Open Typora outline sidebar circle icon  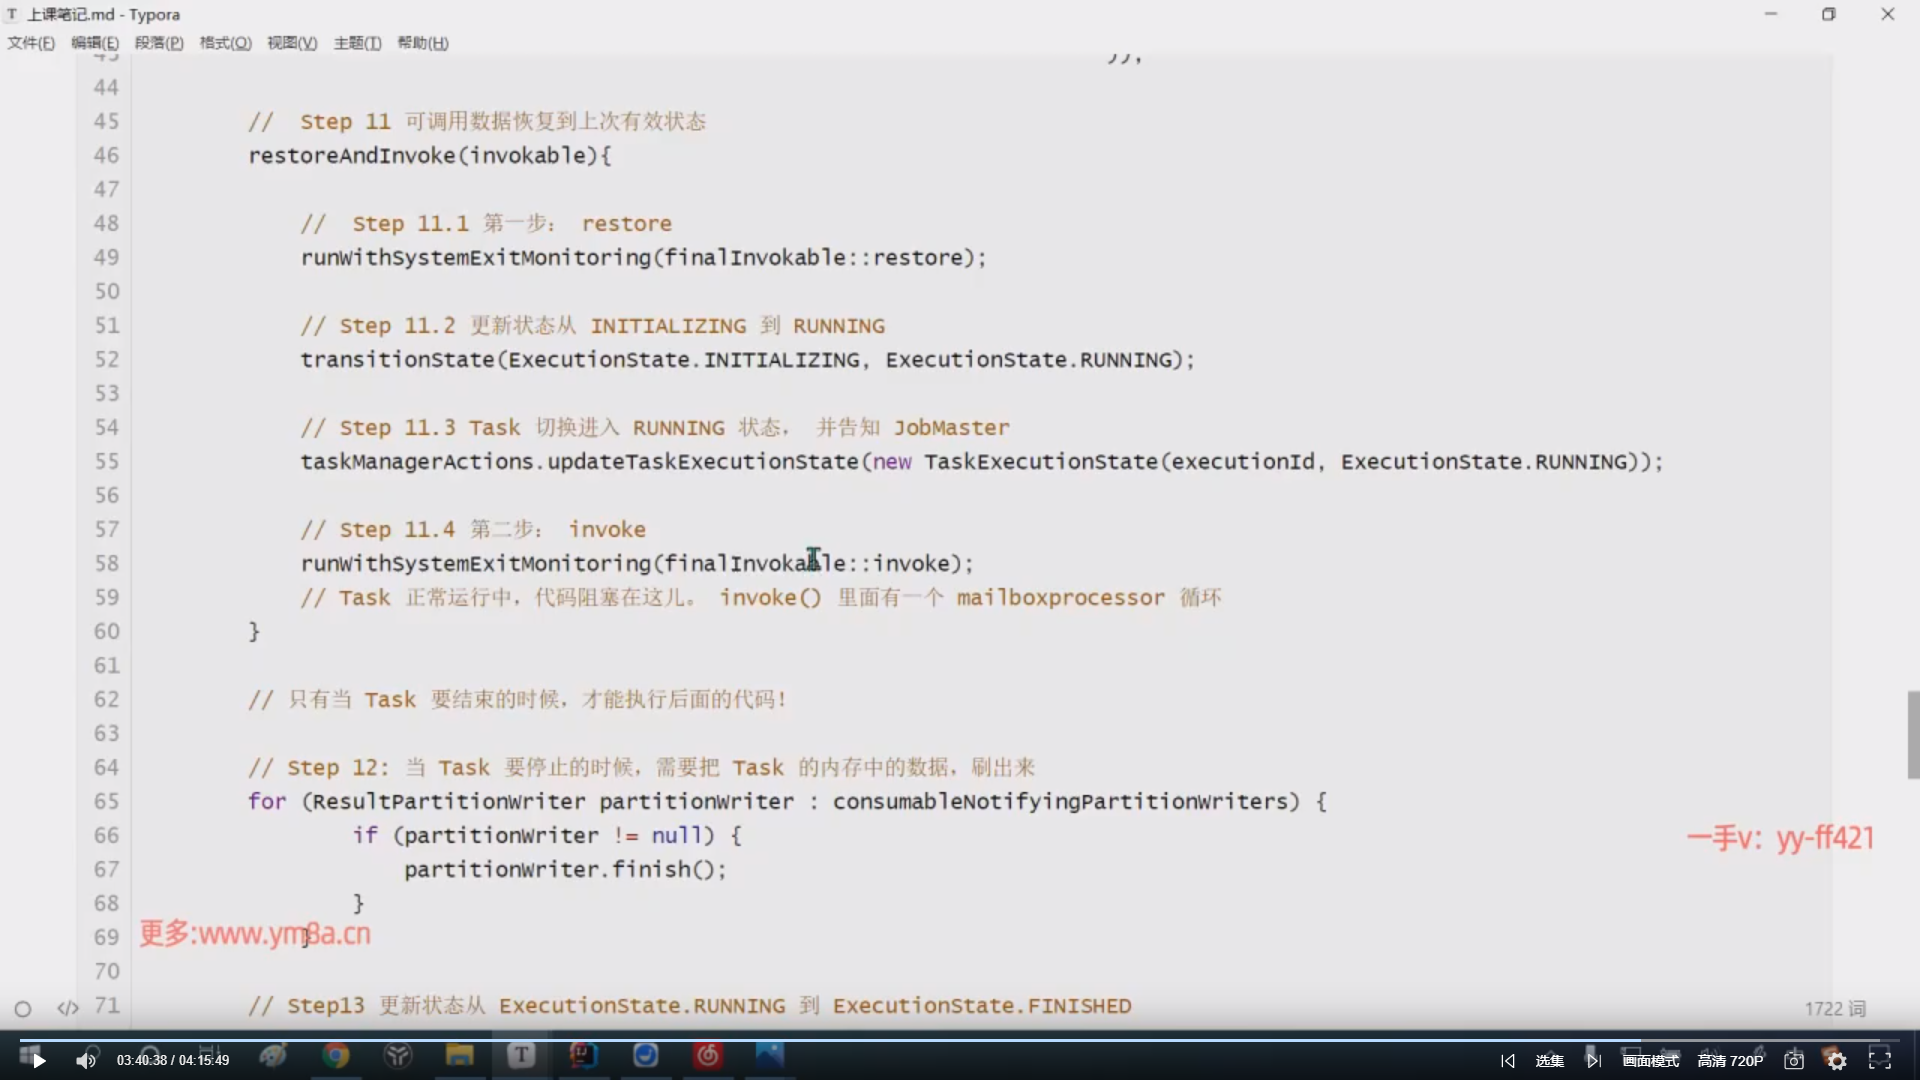pyautogui.click(x=22, y=1009)
